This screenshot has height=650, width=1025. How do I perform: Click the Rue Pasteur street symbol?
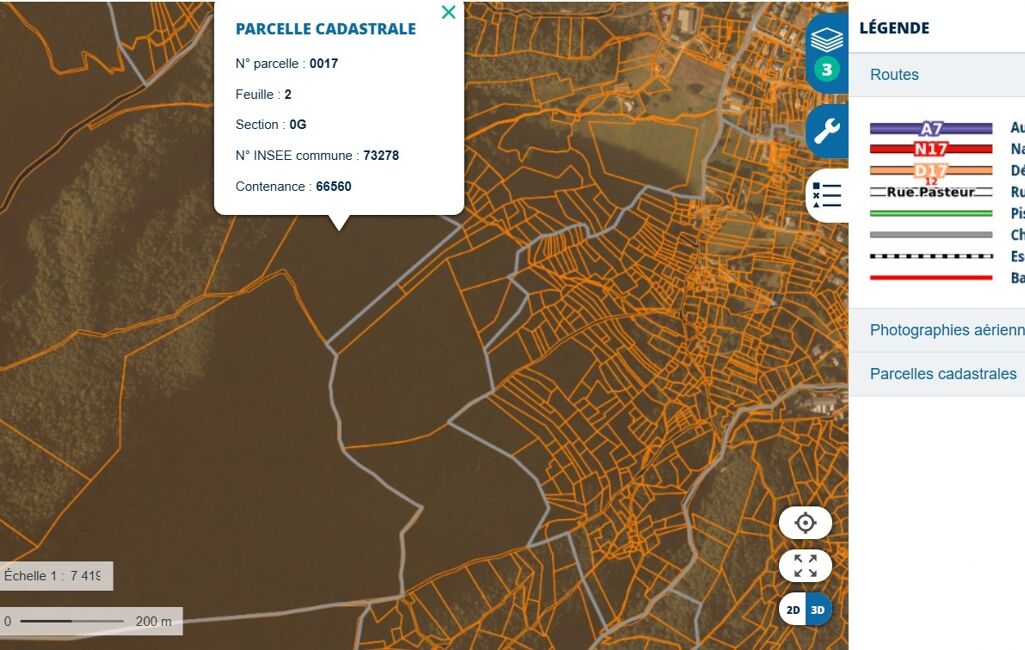(x=930, y=192)
